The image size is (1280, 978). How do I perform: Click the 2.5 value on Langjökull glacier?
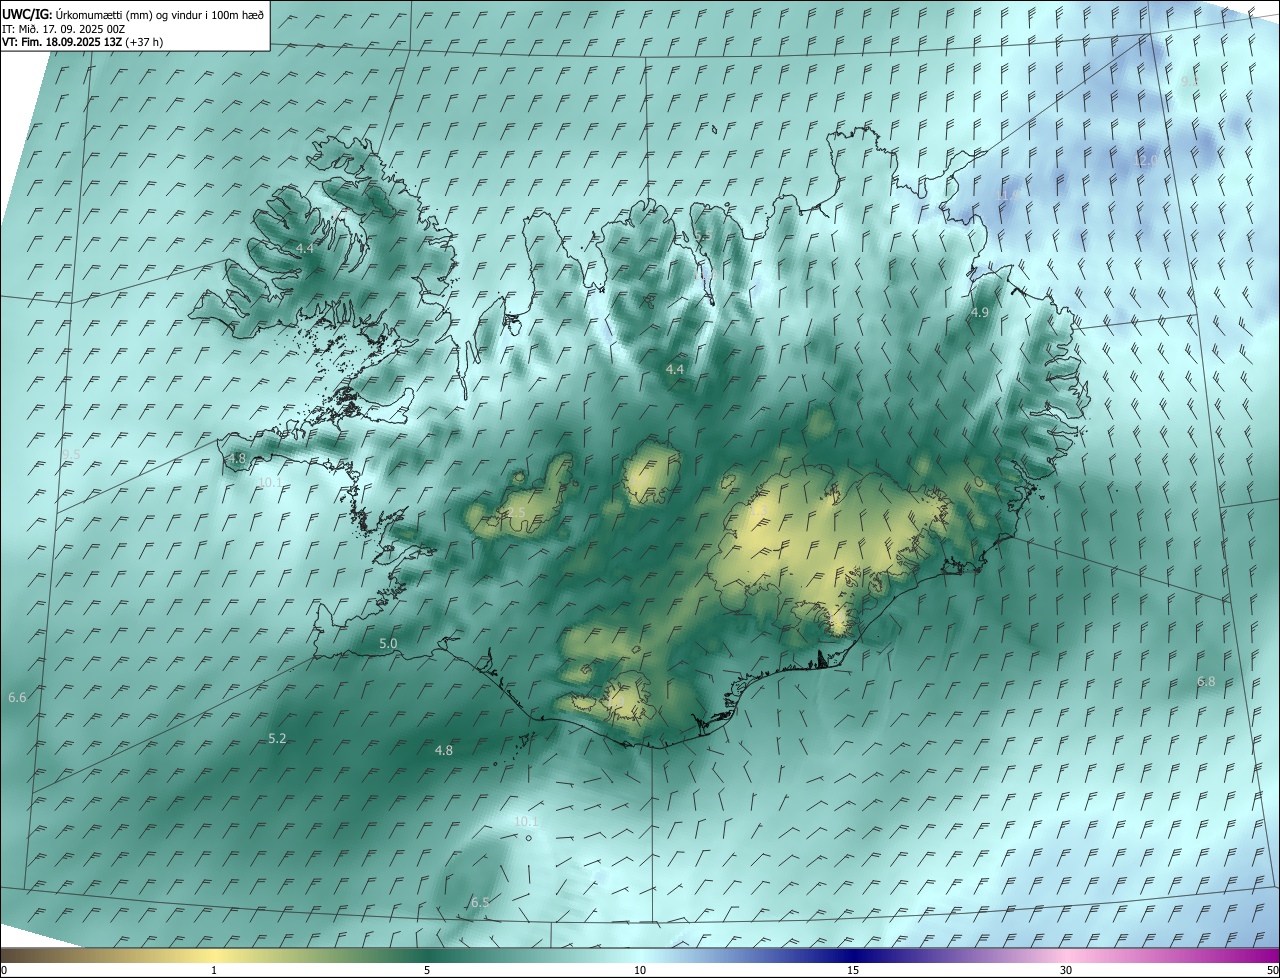tap(516, 513)
